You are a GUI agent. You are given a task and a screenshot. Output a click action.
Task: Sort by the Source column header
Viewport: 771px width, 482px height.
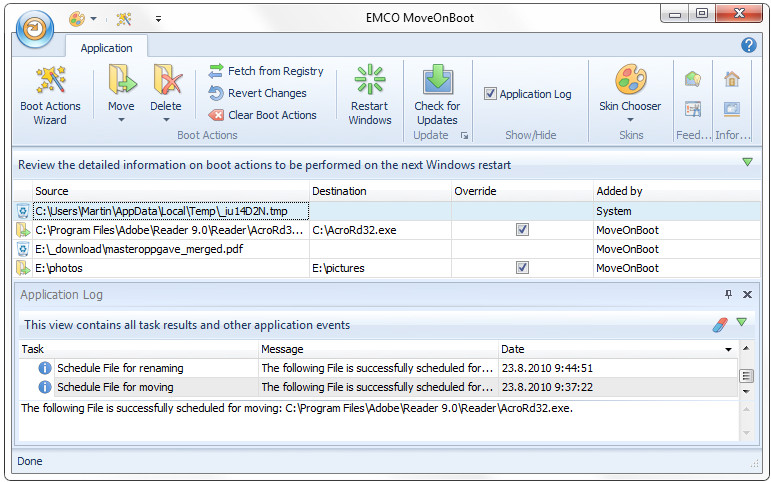click(x=171, y=191)
